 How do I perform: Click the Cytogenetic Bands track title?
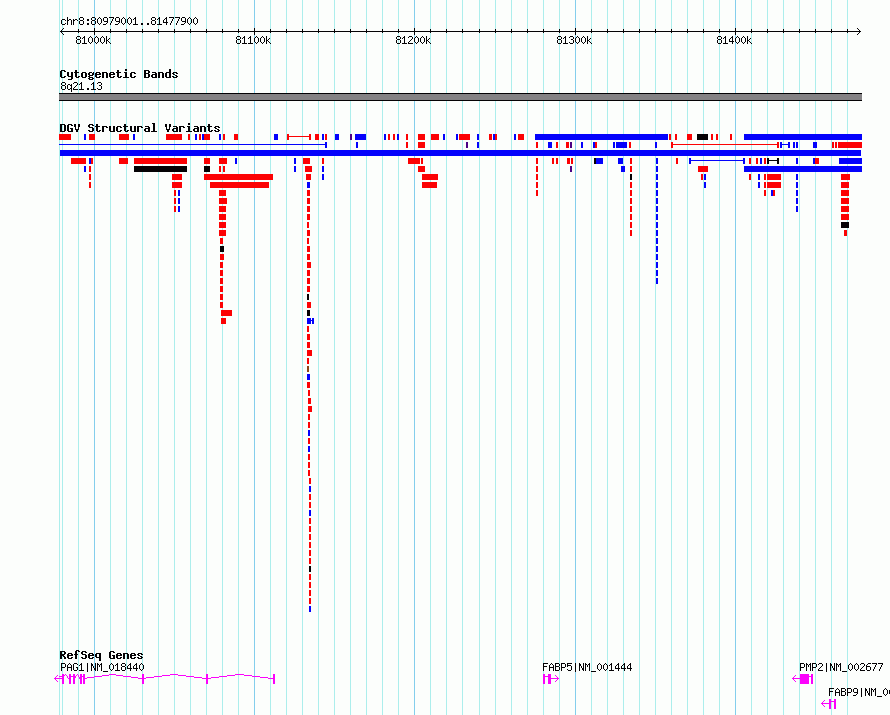tap(119, 74)
